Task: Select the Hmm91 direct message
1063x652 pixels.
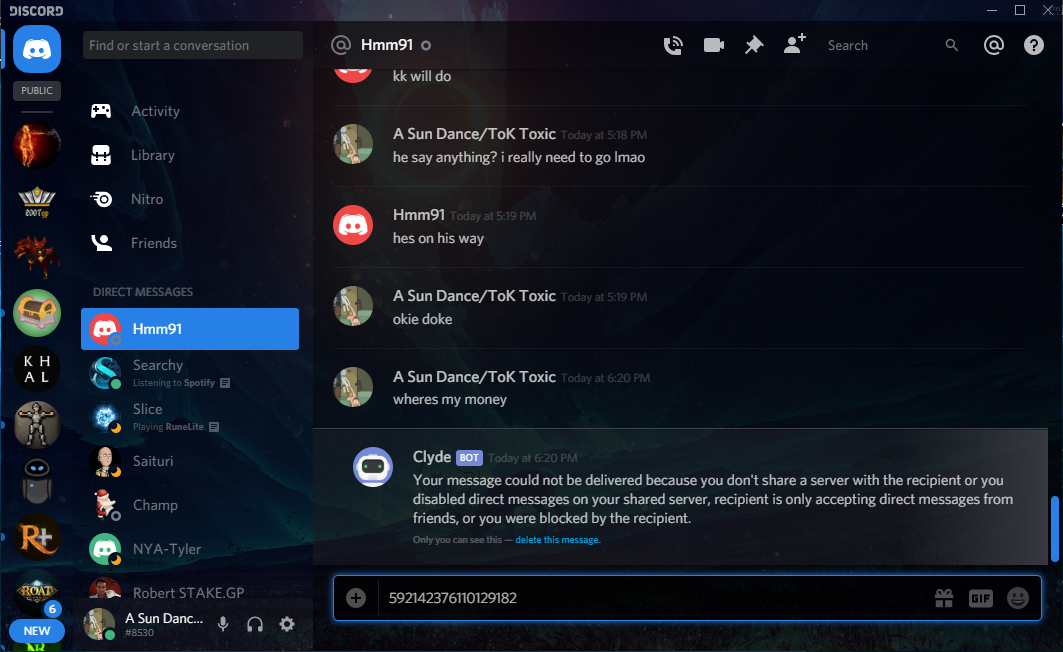Action: [190, 329]
